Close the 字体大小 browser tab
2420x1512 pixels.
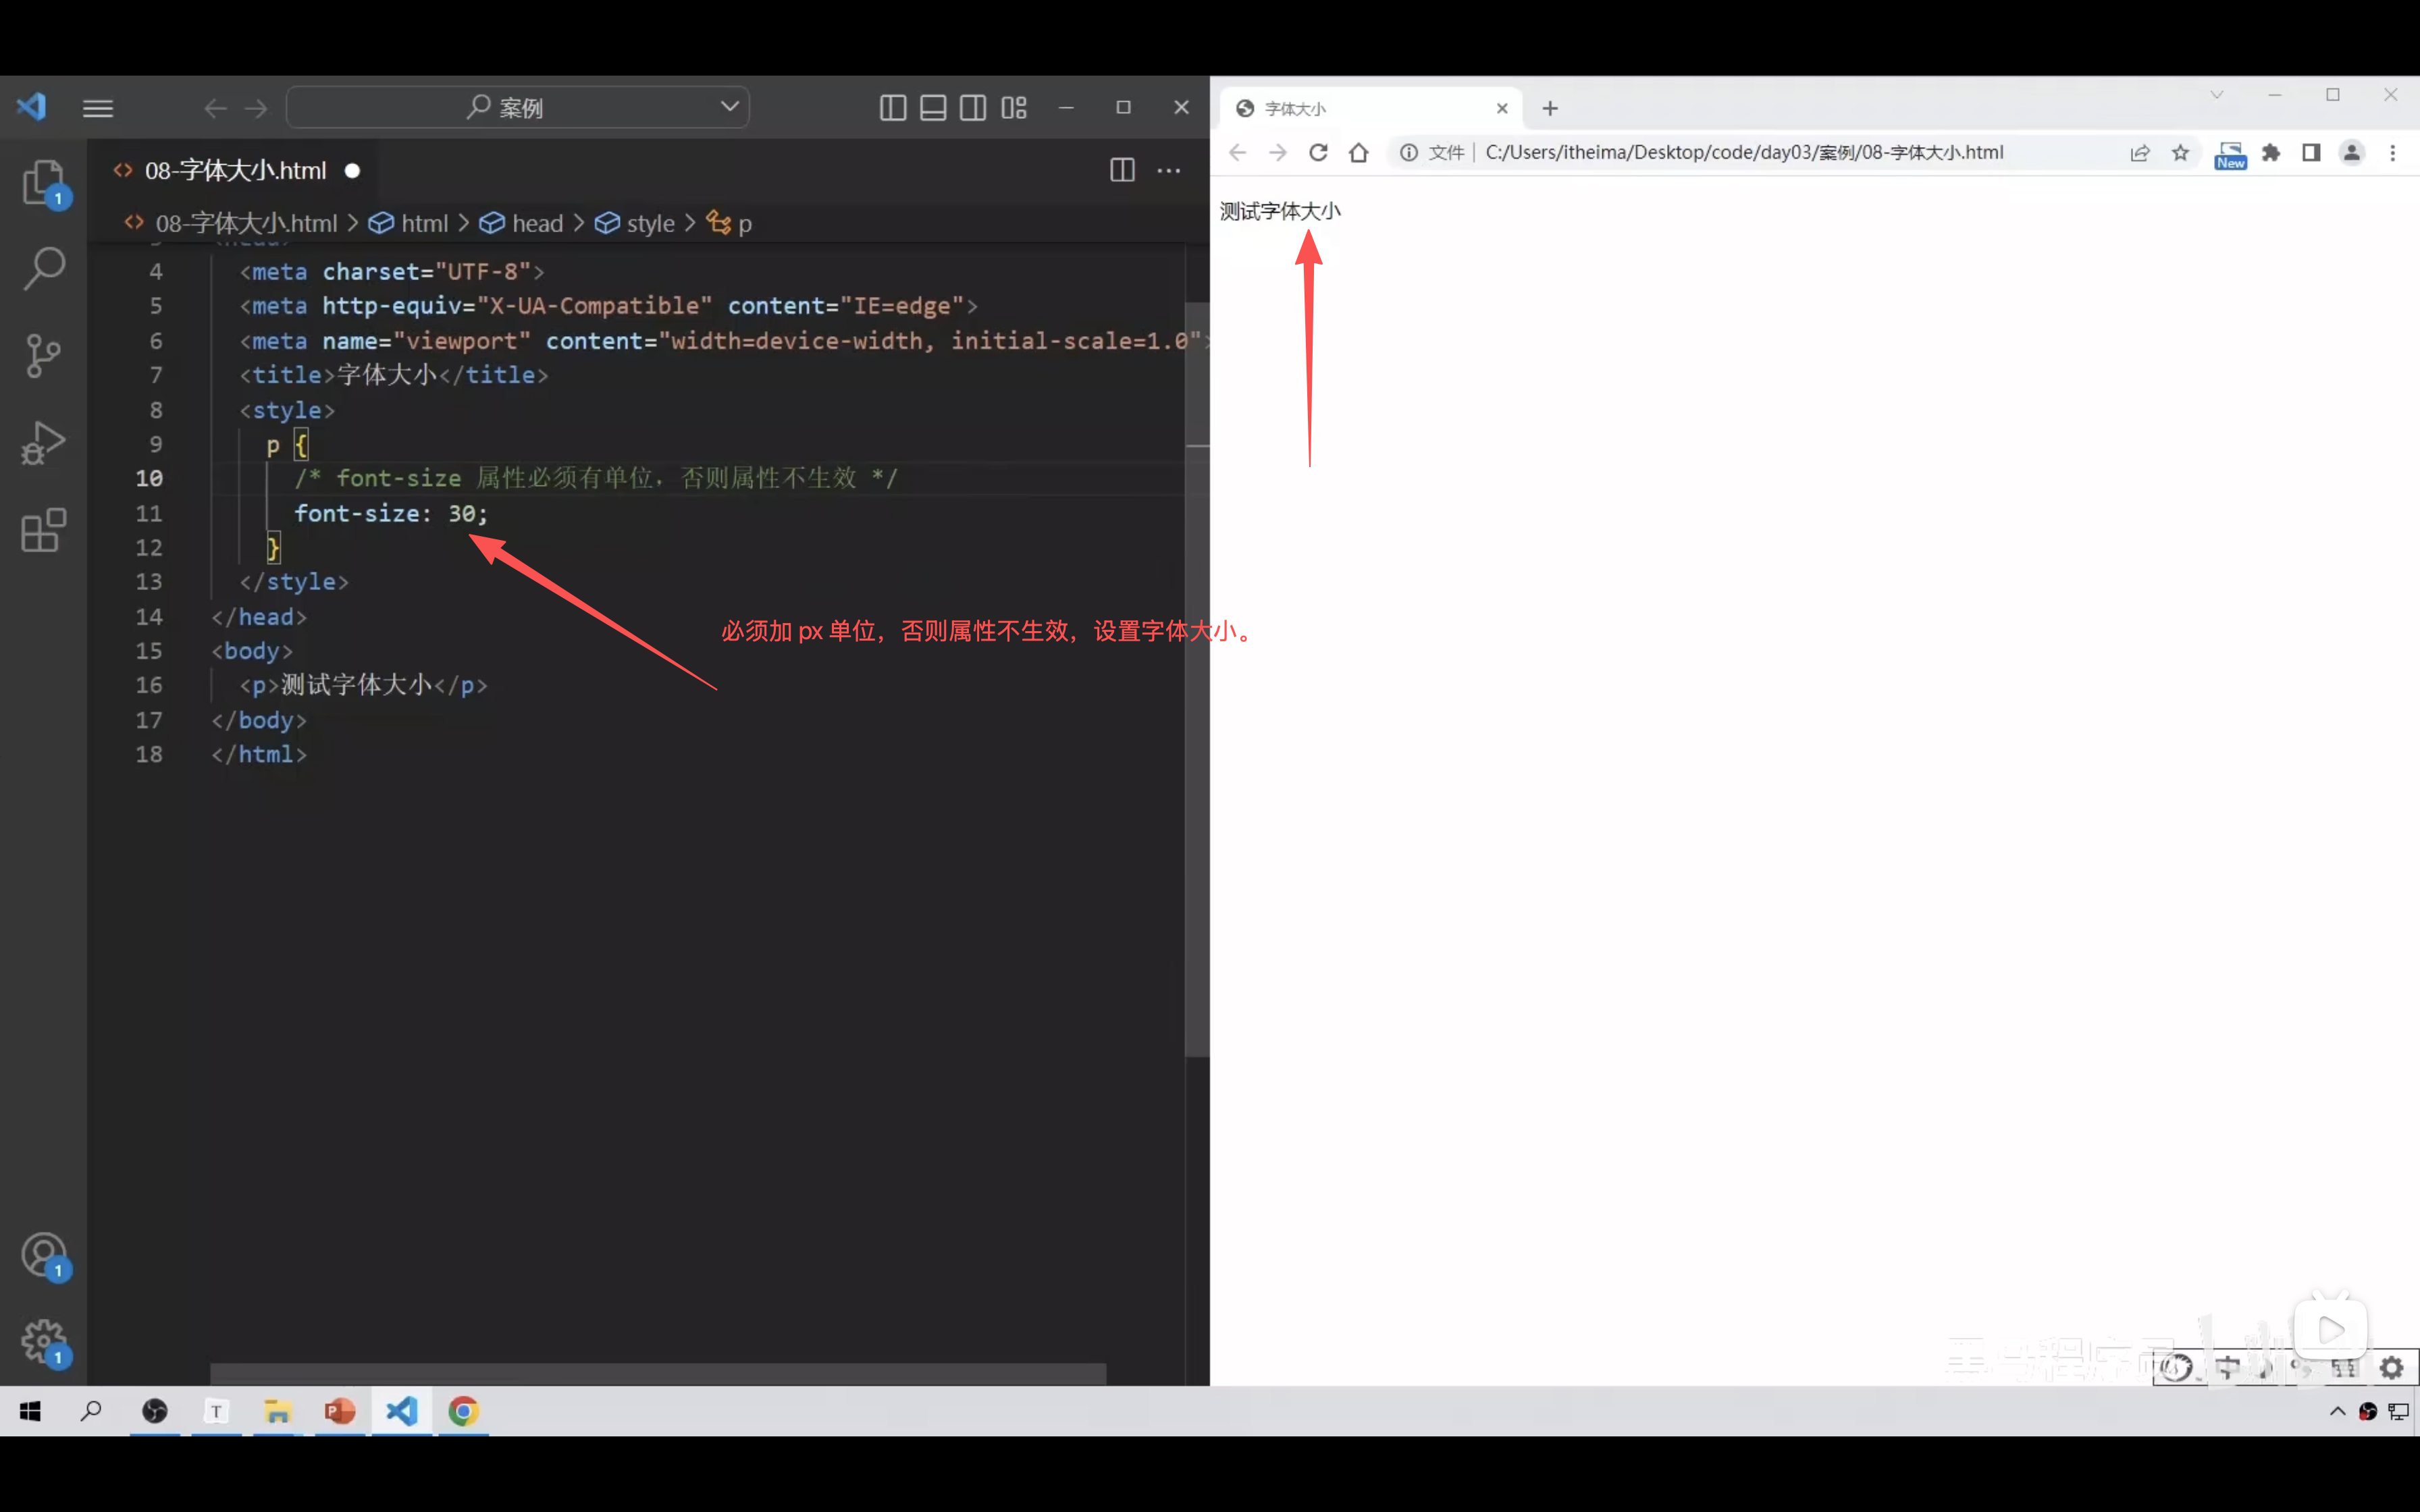[1502, 108]
